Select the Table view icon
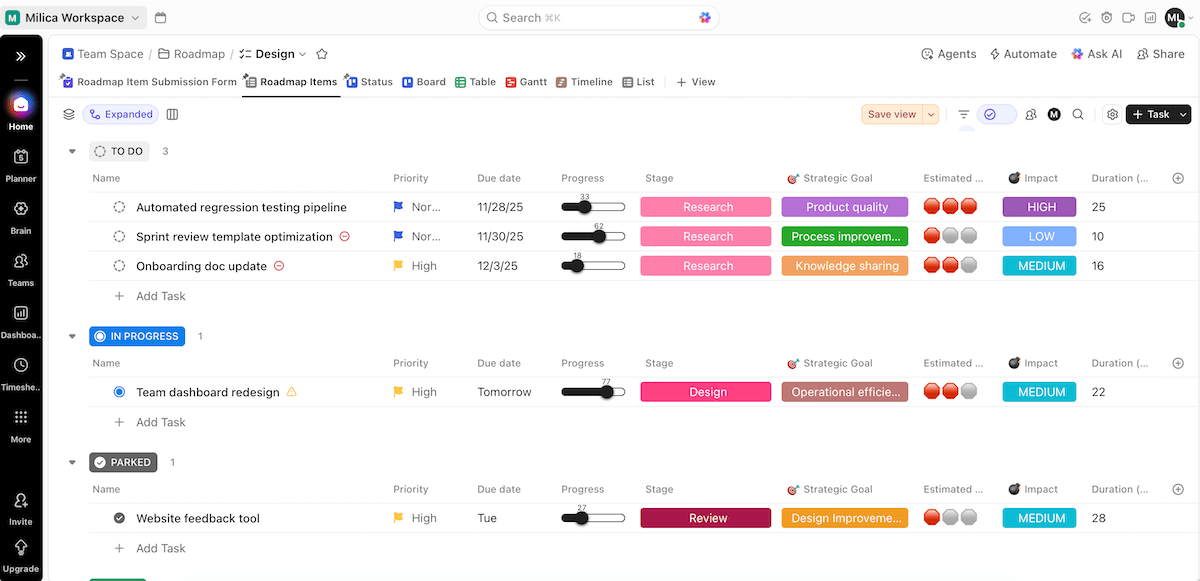 coord(474,81)
